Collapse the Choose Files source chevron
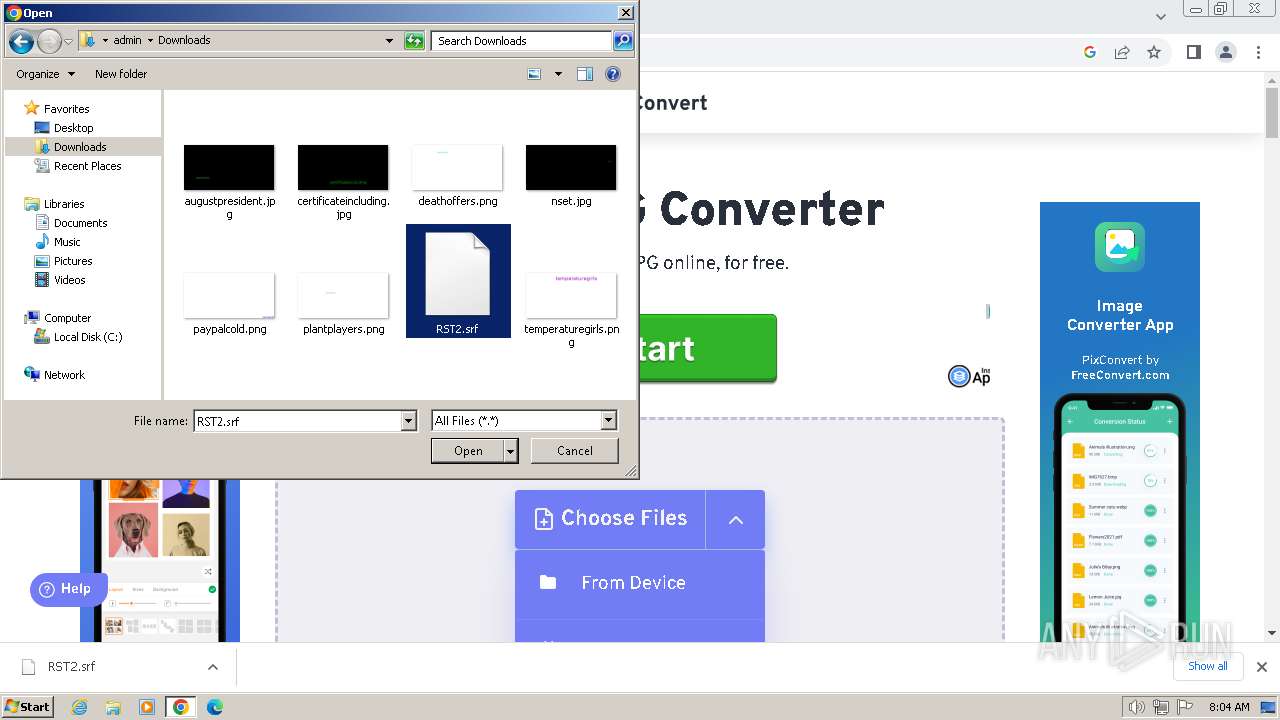The width and height of the screenshot is (1280, 720). tap(736, 519)
